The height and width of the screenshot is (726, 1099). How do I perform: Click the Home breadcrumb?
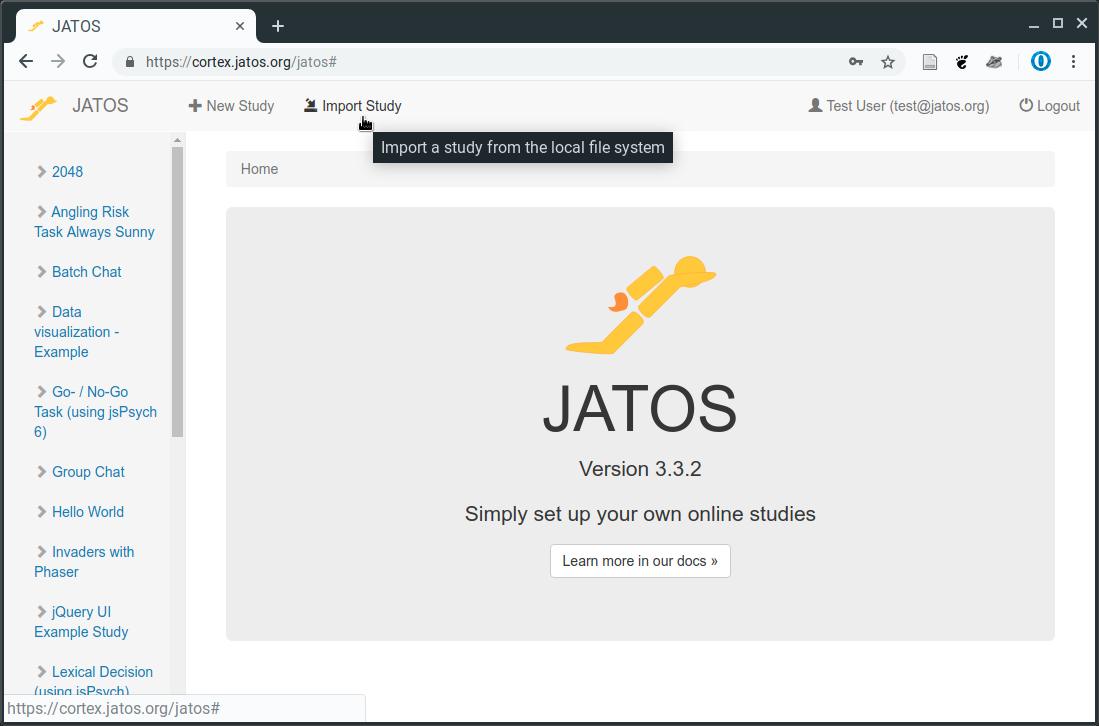click(x=259, y=169)
